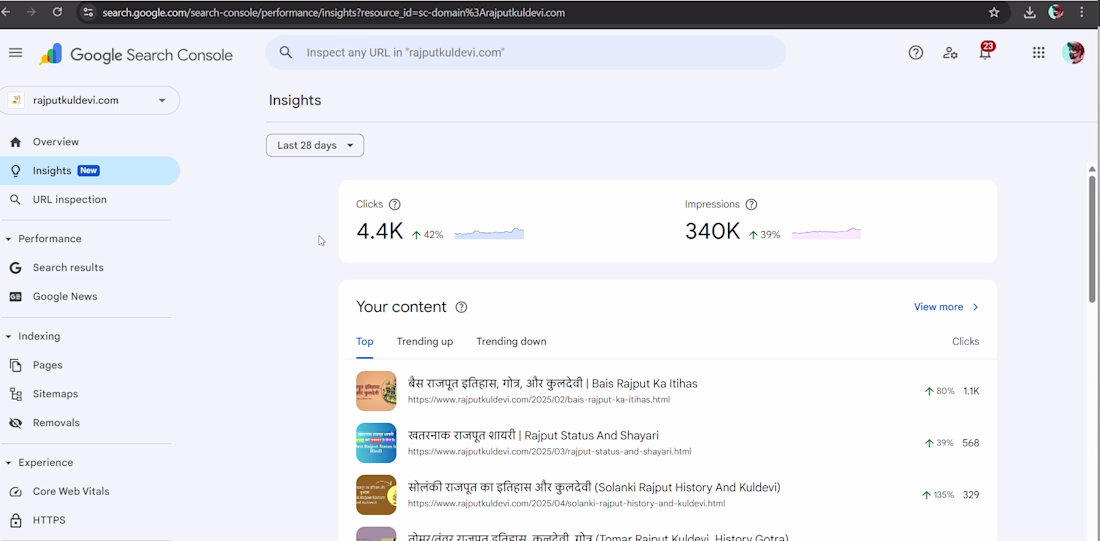Image resolution: width=1100 pixels, height=541 pixels.
Task: Click the solanki-rajput-history-and-kuldevi.html URL
Action: 566,503
